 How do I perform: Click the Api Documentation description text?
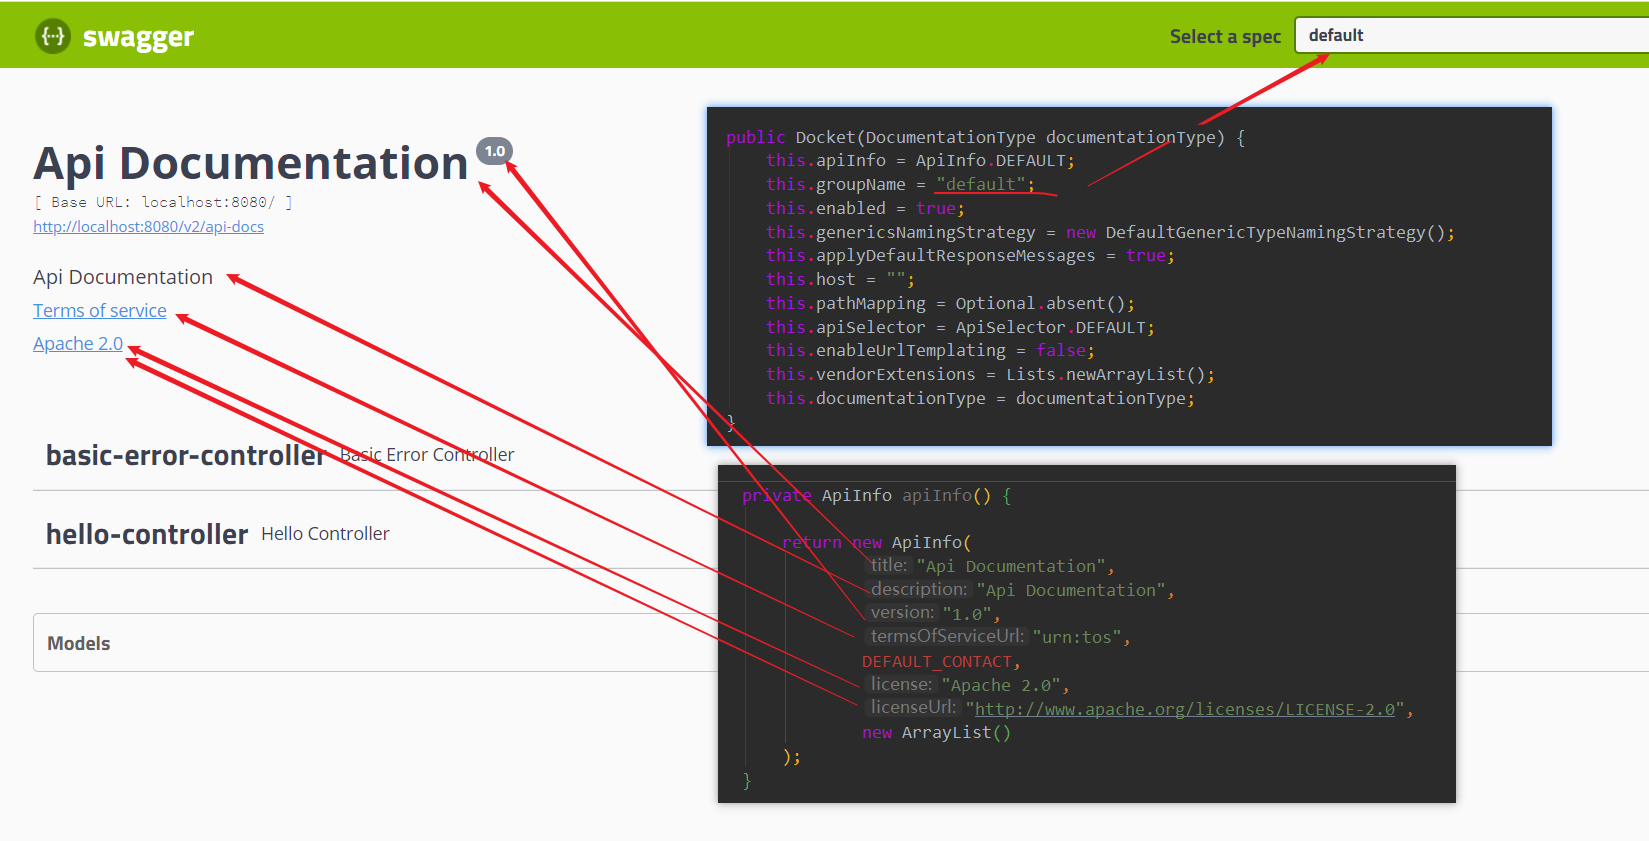pyautogui.click(x=123, y=277)
